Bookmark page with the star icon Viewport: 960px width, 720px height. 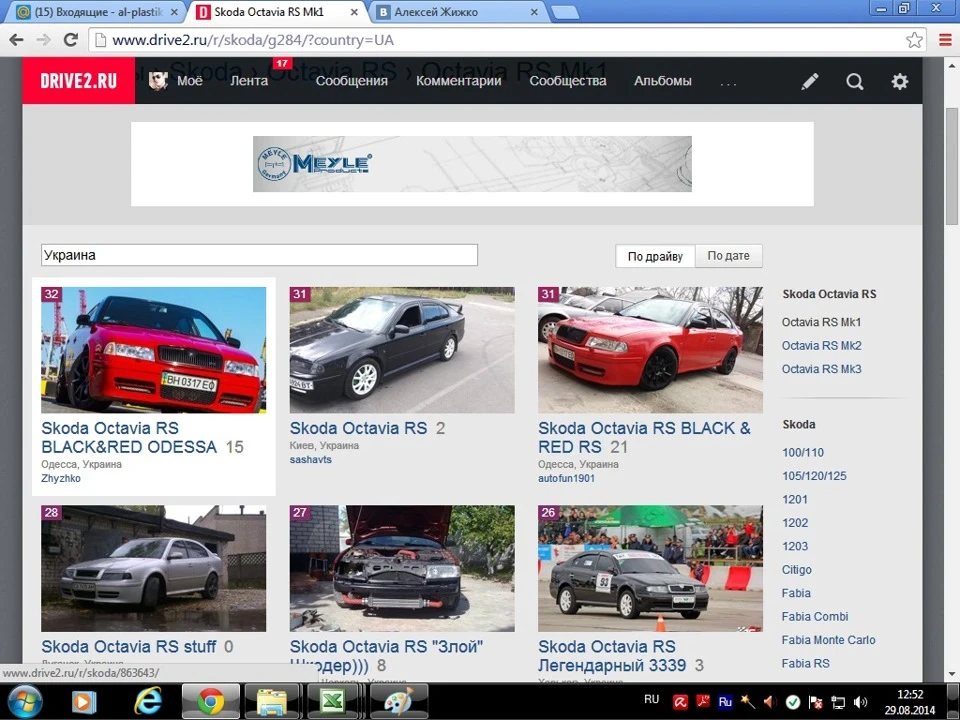[x=914, y=40]
